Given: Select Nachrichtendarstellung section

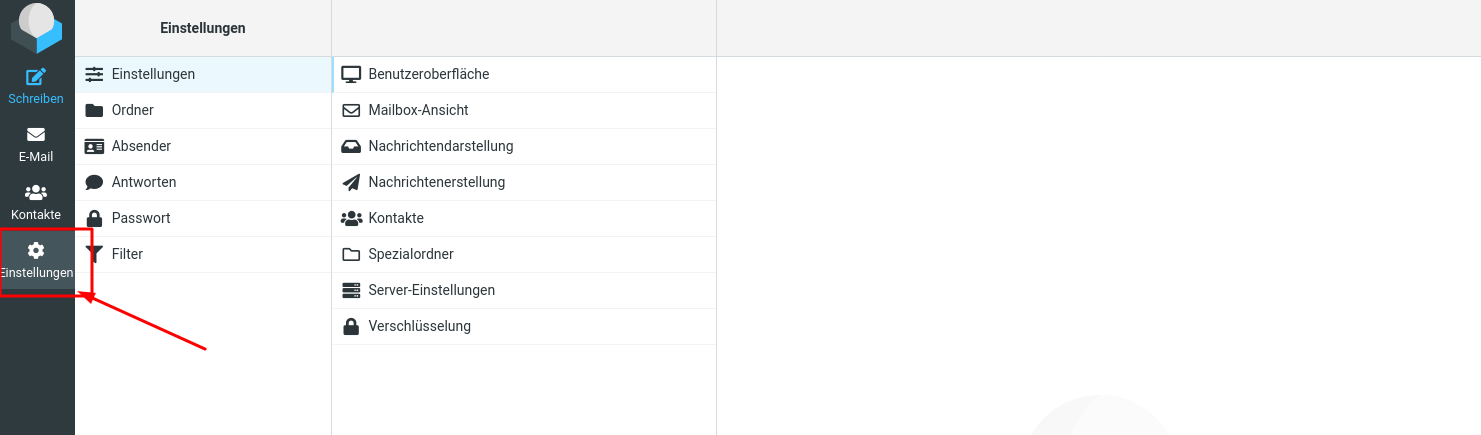Looking at the screenshot, I should click(524, 146).
